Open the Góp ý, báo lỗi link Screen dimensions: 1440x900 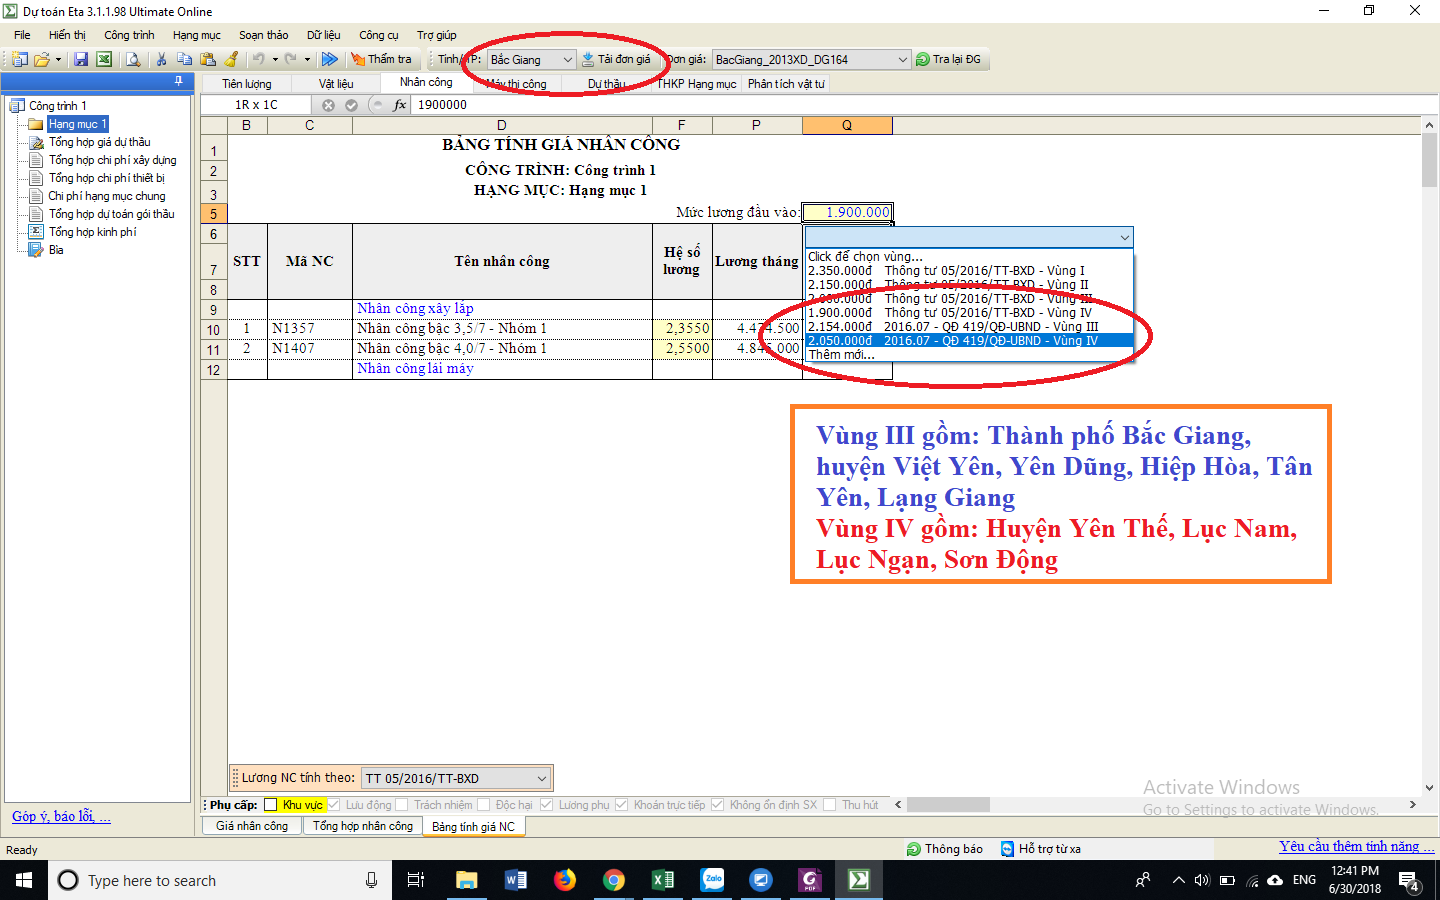[61, 817]
